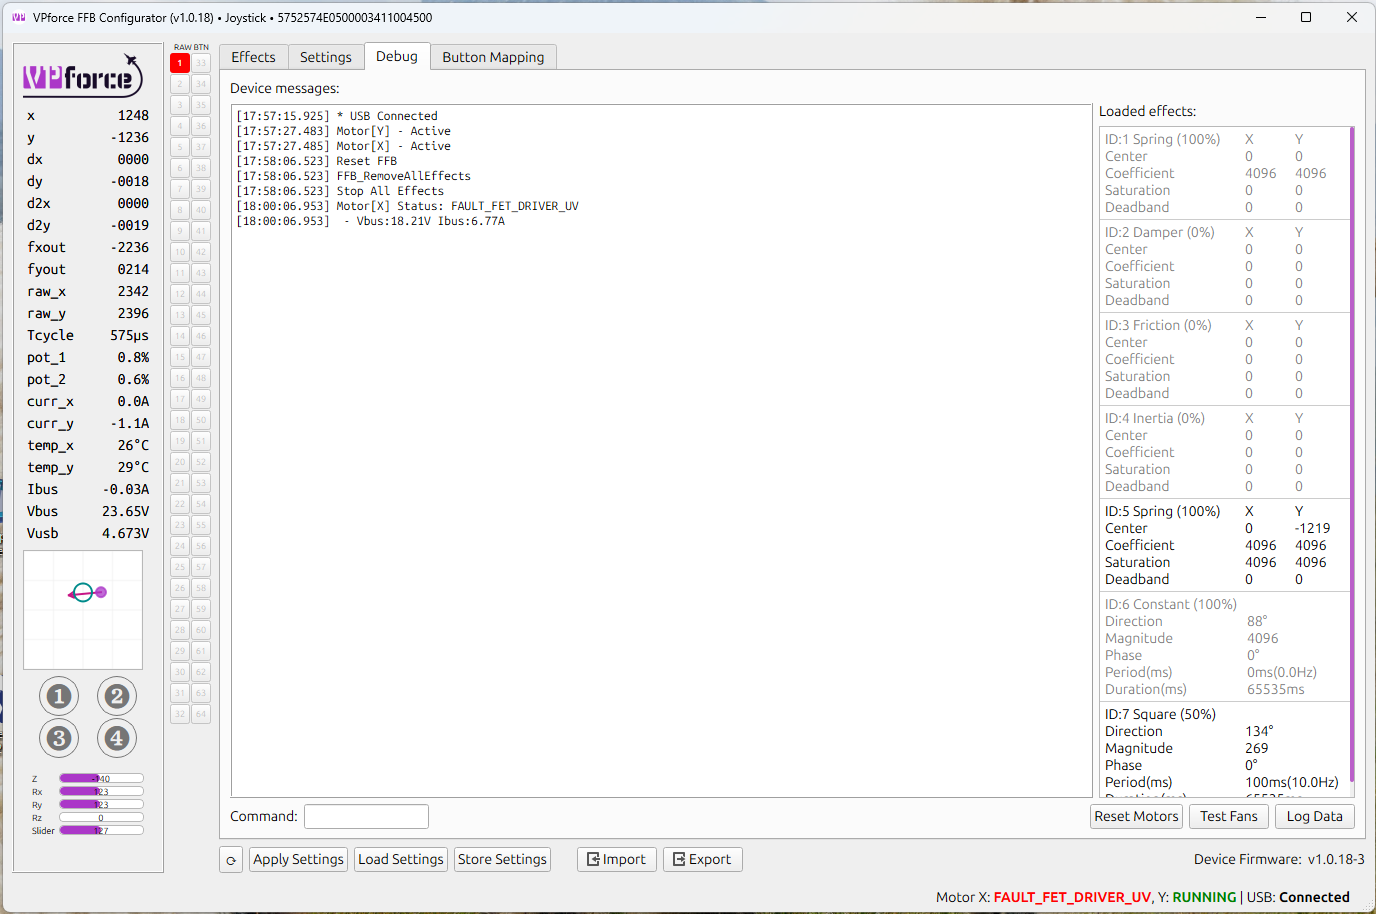Screen dimensions: 1376x914
Task: Click the Store Settings button
Action: [502, 859]
